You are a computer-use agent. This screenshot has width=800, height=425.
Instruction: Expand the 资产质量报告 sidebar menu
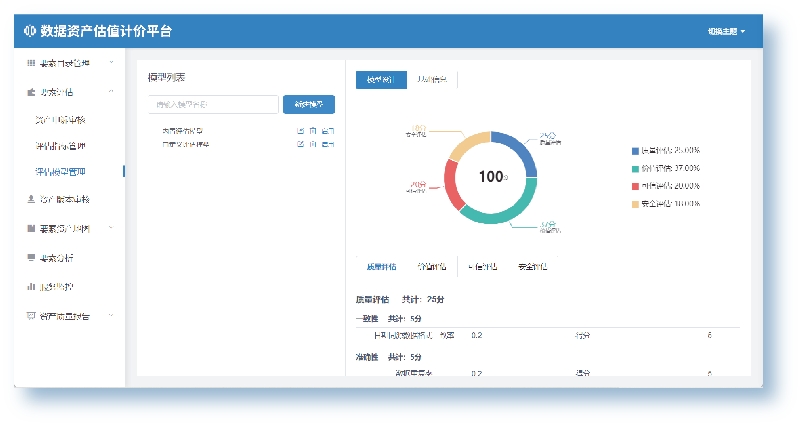pyautogui.click(x=111, y=316)
